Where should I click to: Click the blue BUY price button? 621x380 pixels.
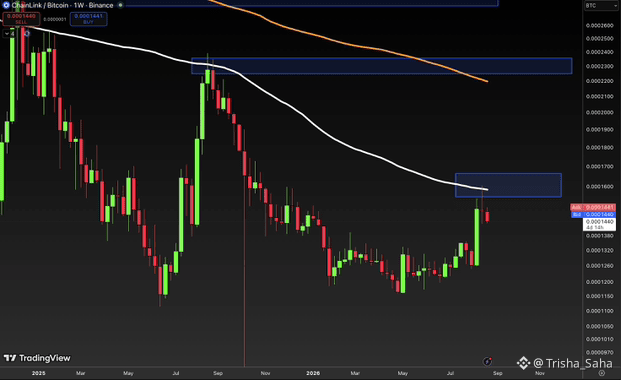[88, 19]
